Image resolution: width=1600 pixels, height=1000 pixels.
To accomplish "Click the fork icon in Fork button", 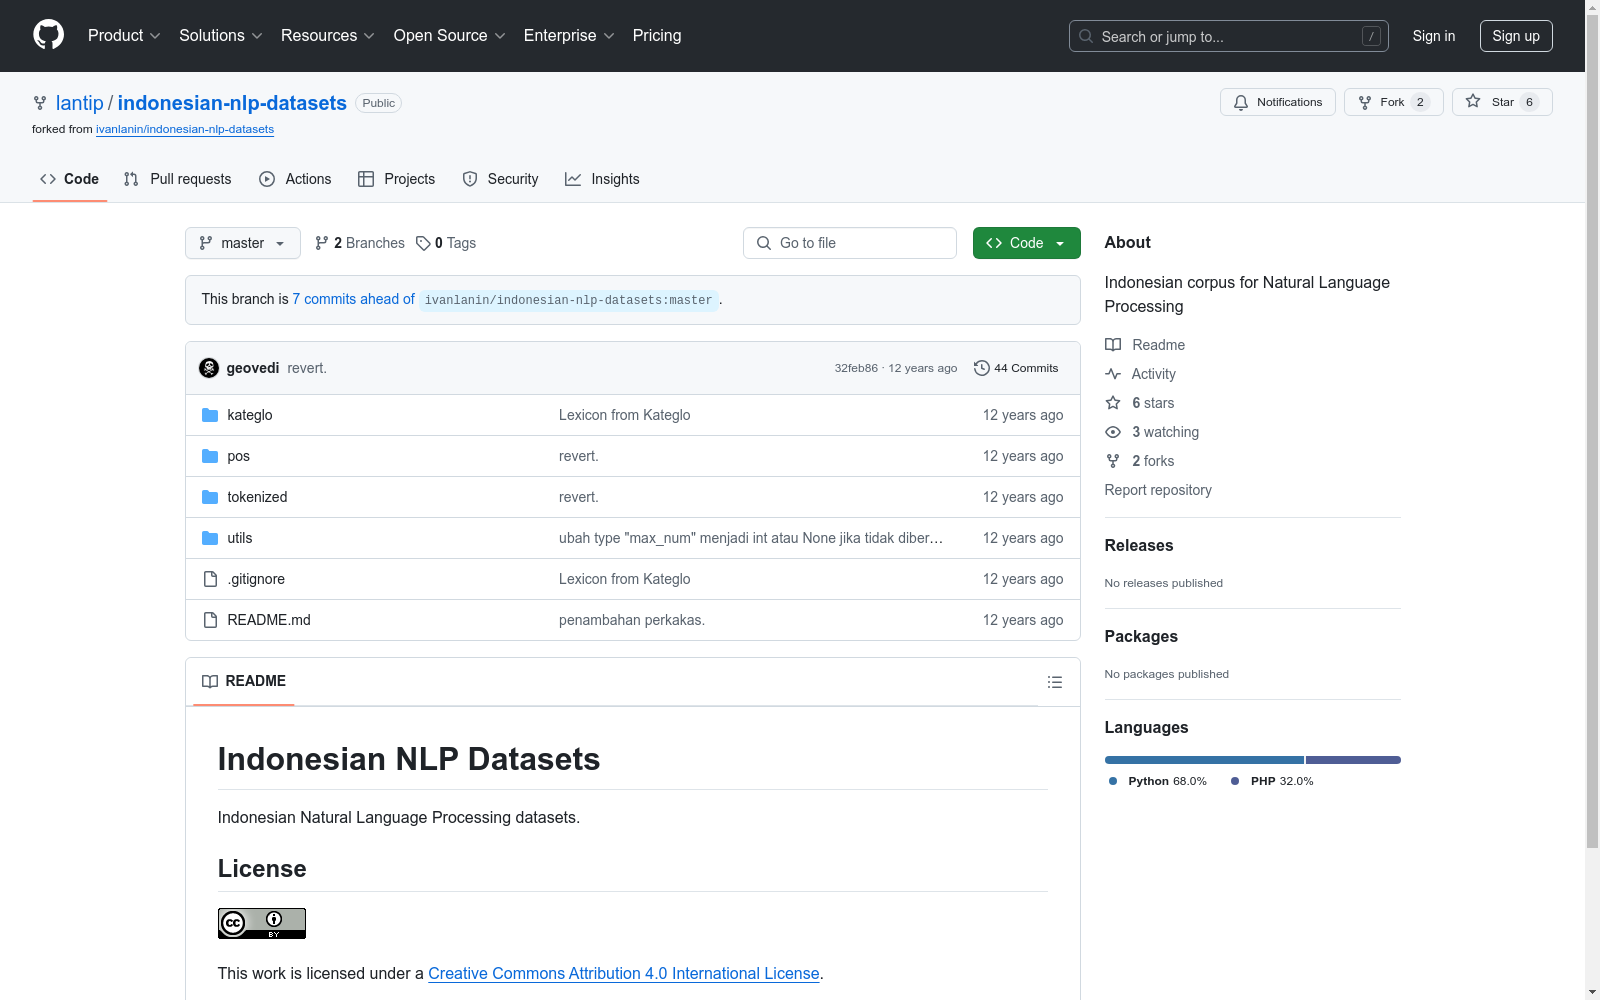I will (1365, 102).
